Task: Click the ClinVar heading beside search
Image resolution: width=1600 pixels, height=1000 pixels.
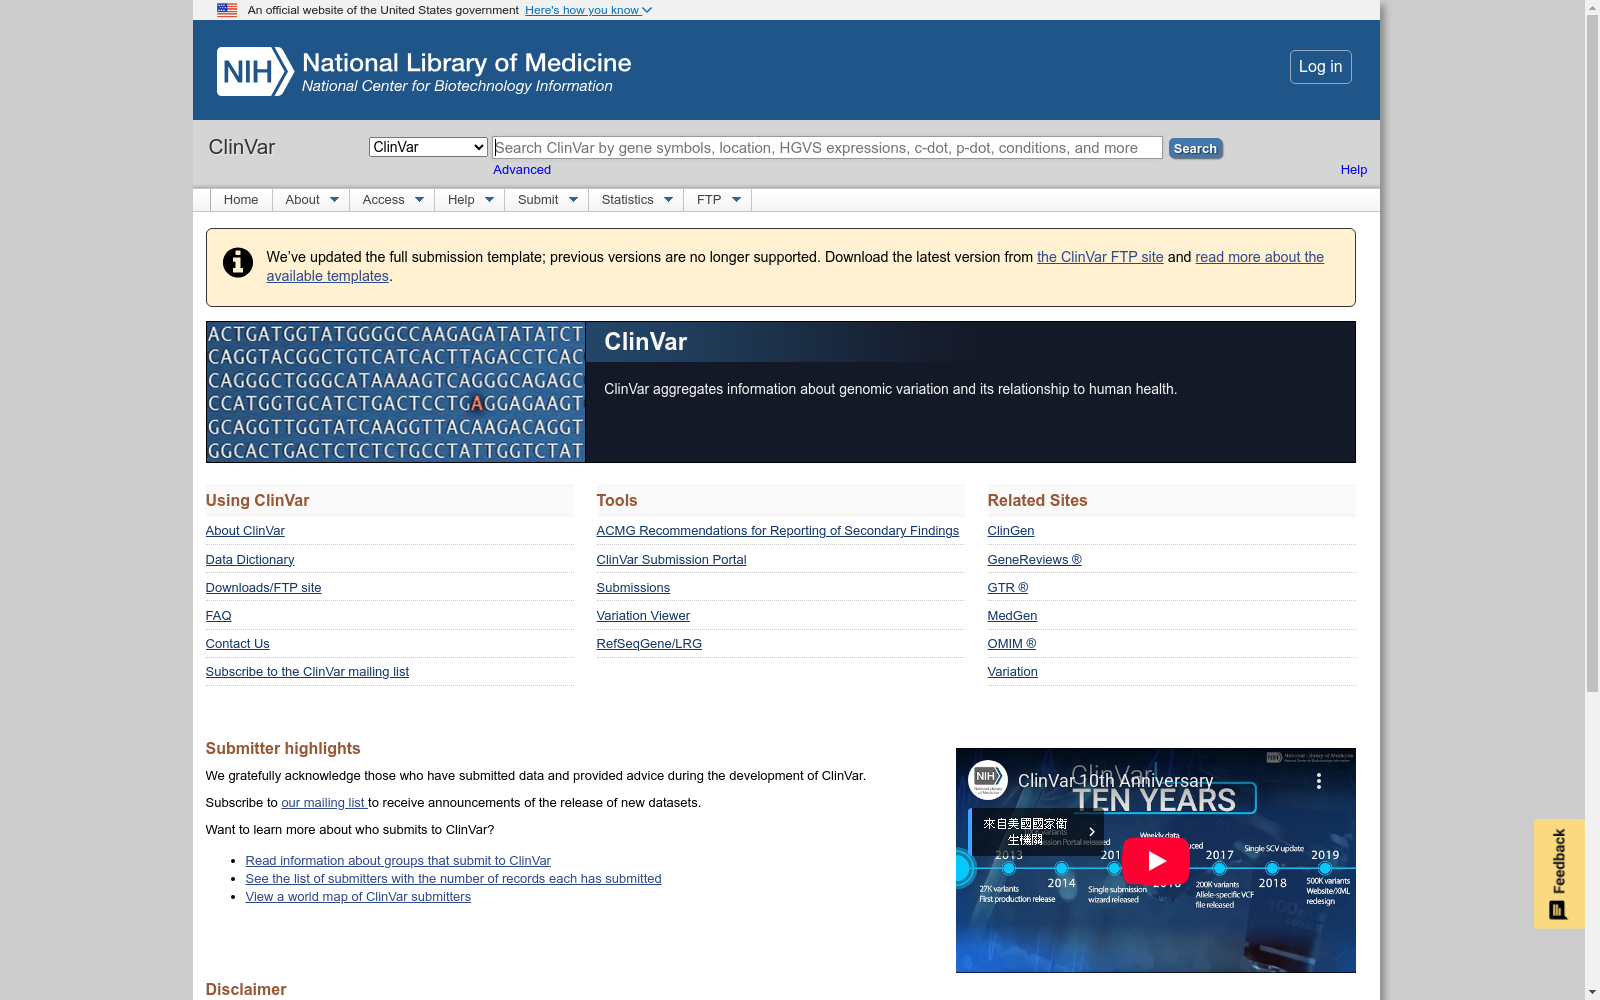Action: (x=241, y=147)
